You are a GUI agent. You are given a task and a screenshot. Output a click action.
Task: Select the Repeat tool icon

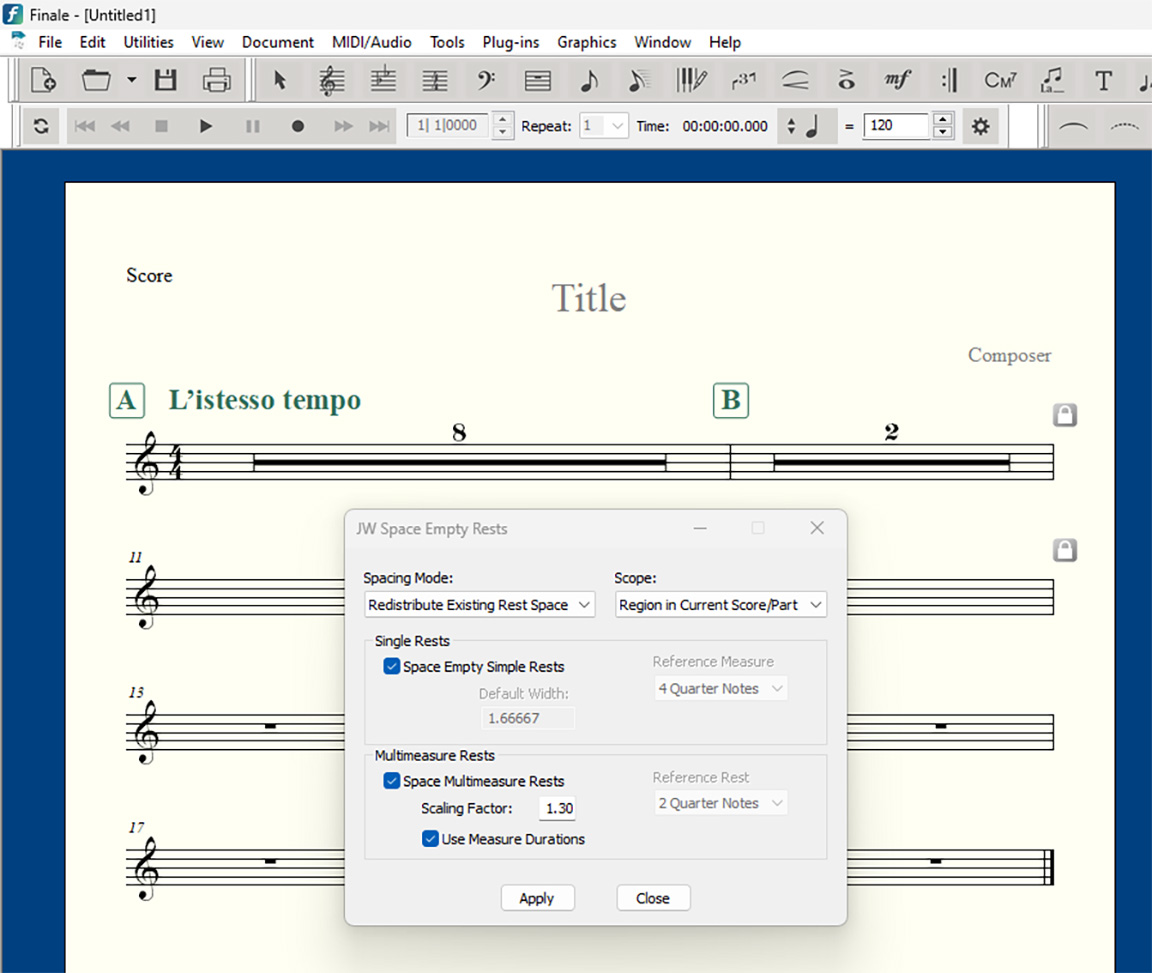click(x=949, y=81)
